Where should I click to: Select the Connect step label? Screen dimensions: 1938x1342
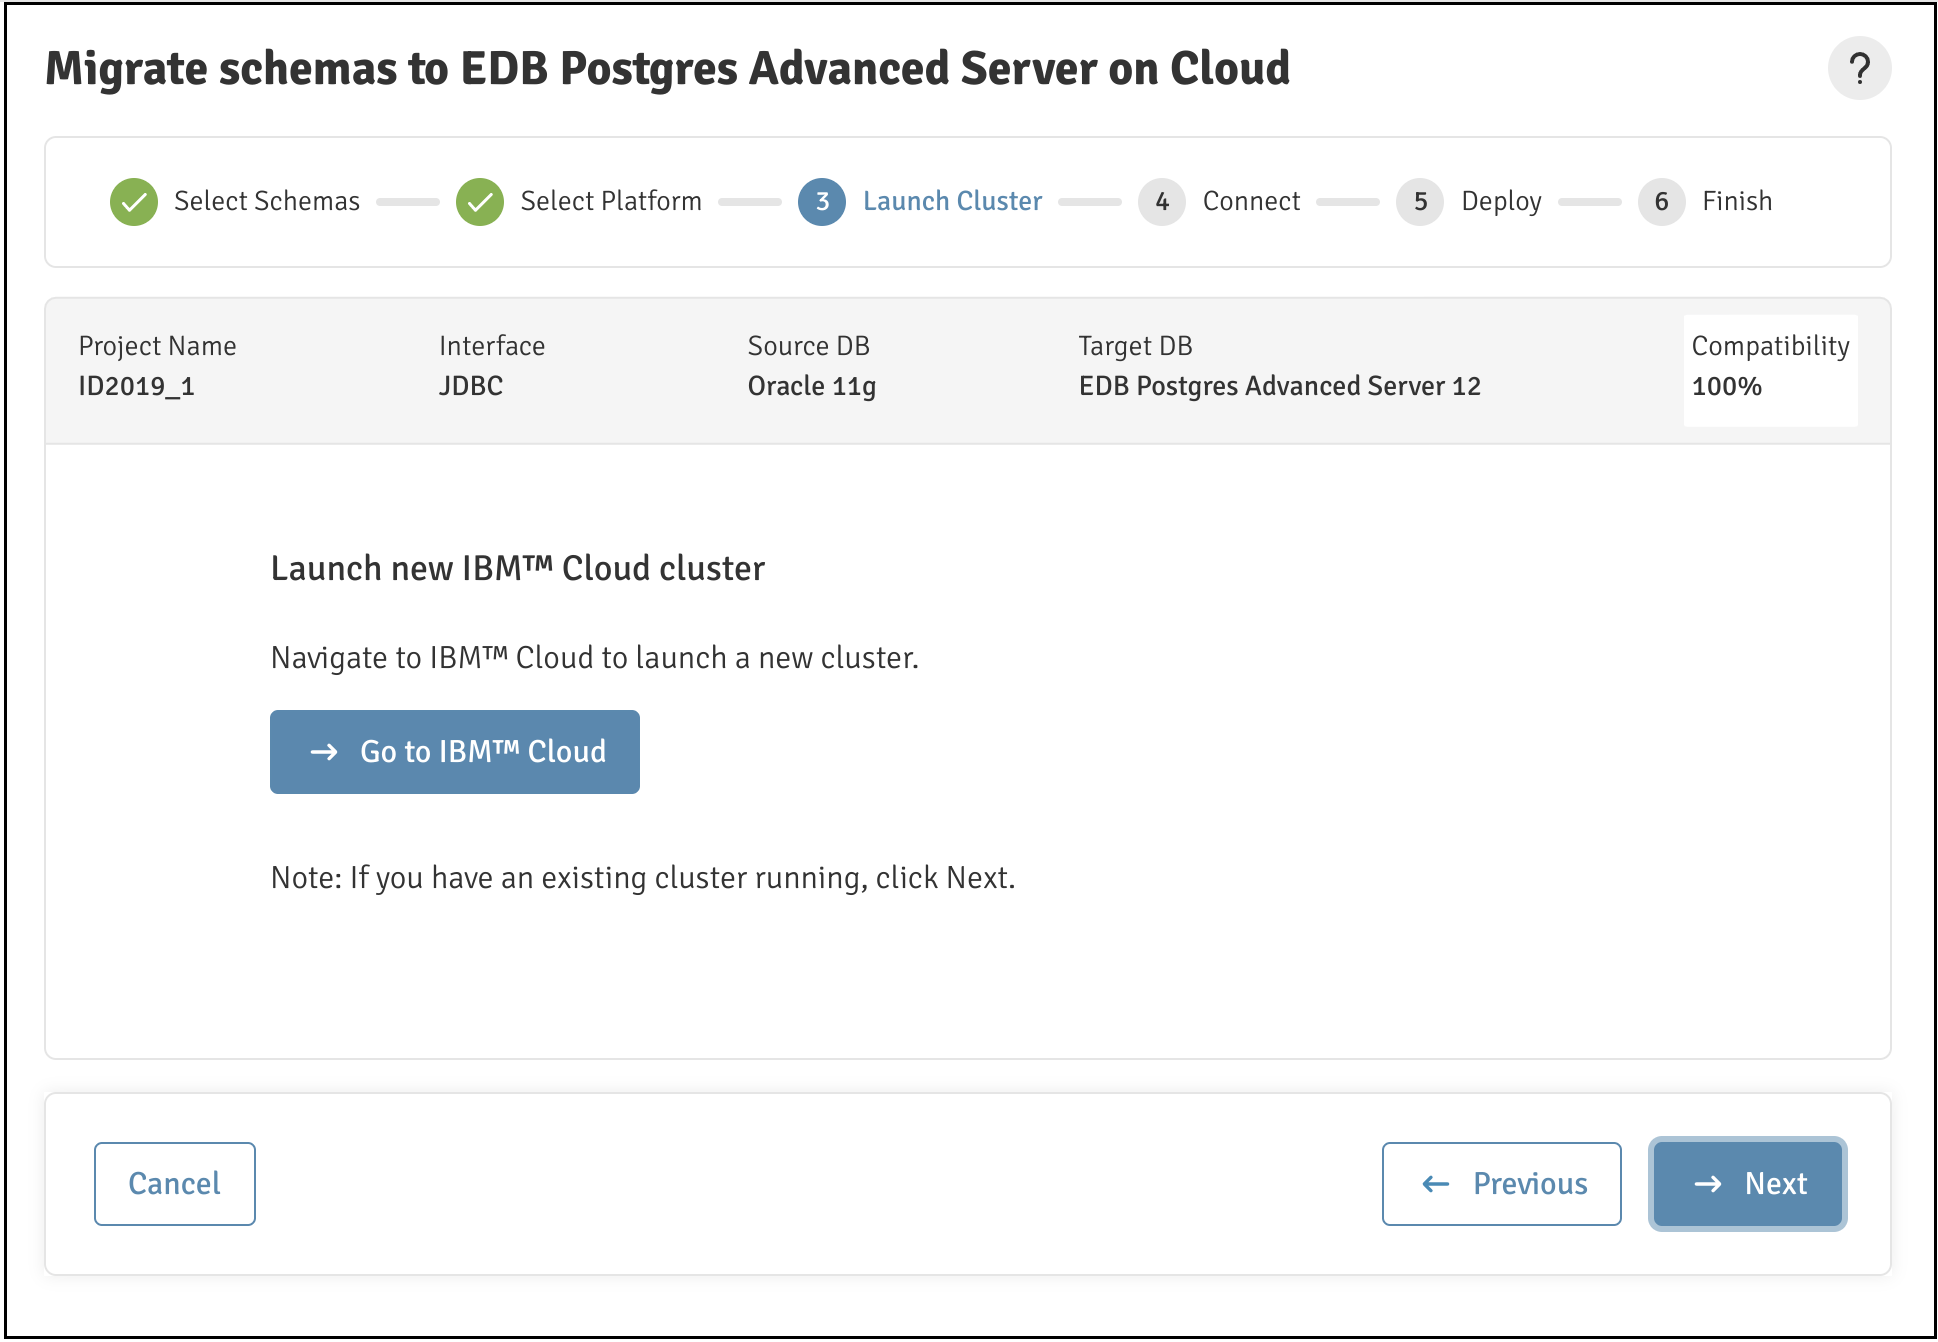point(1251,201)
